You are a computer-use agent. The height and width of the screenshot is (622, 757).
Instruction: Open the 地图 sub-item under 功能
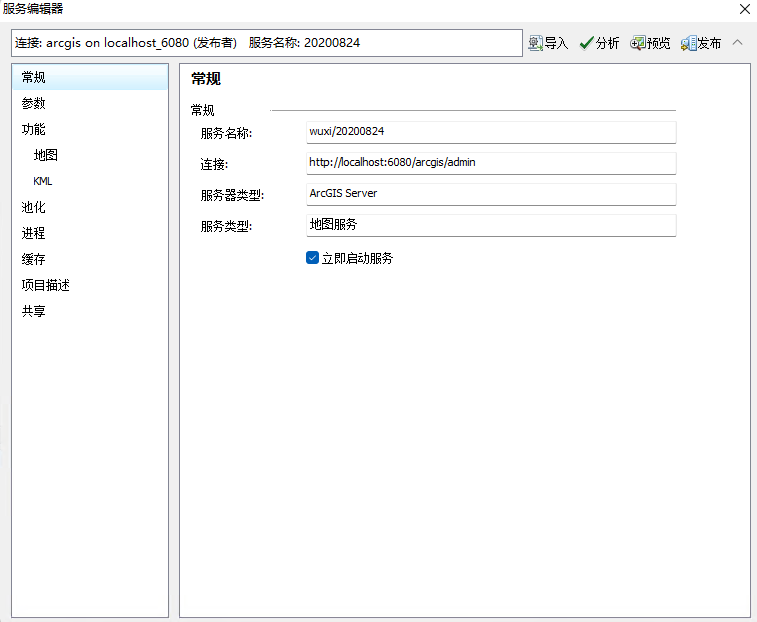tap(46, 155)
